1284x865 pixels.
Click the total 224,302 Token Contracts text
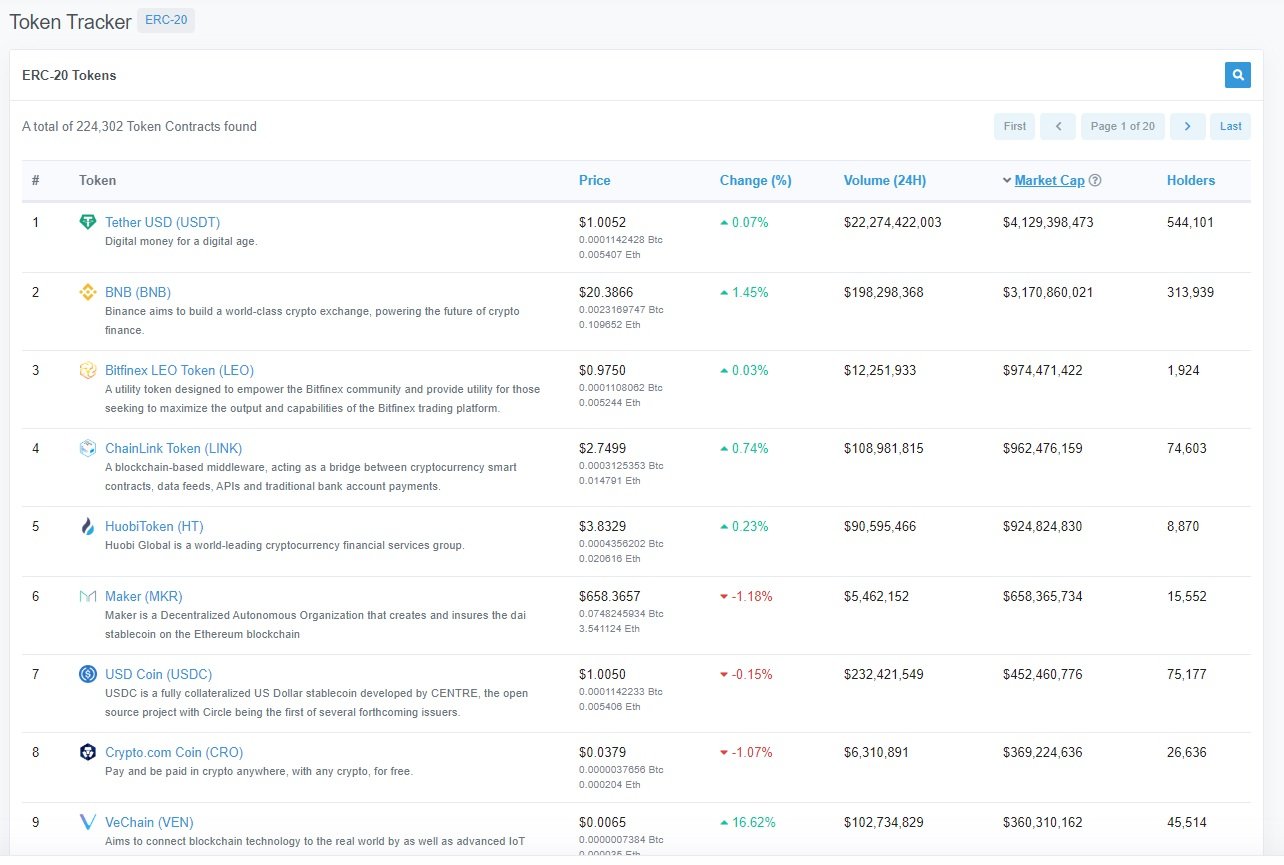point(139,126)
